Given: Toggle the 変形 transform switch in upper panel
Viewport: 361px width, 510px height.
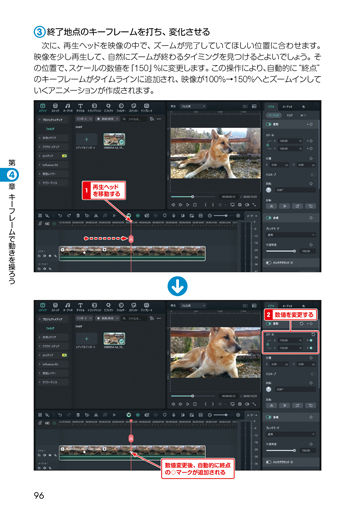Looking at the screenshot, I should [269, 124].
